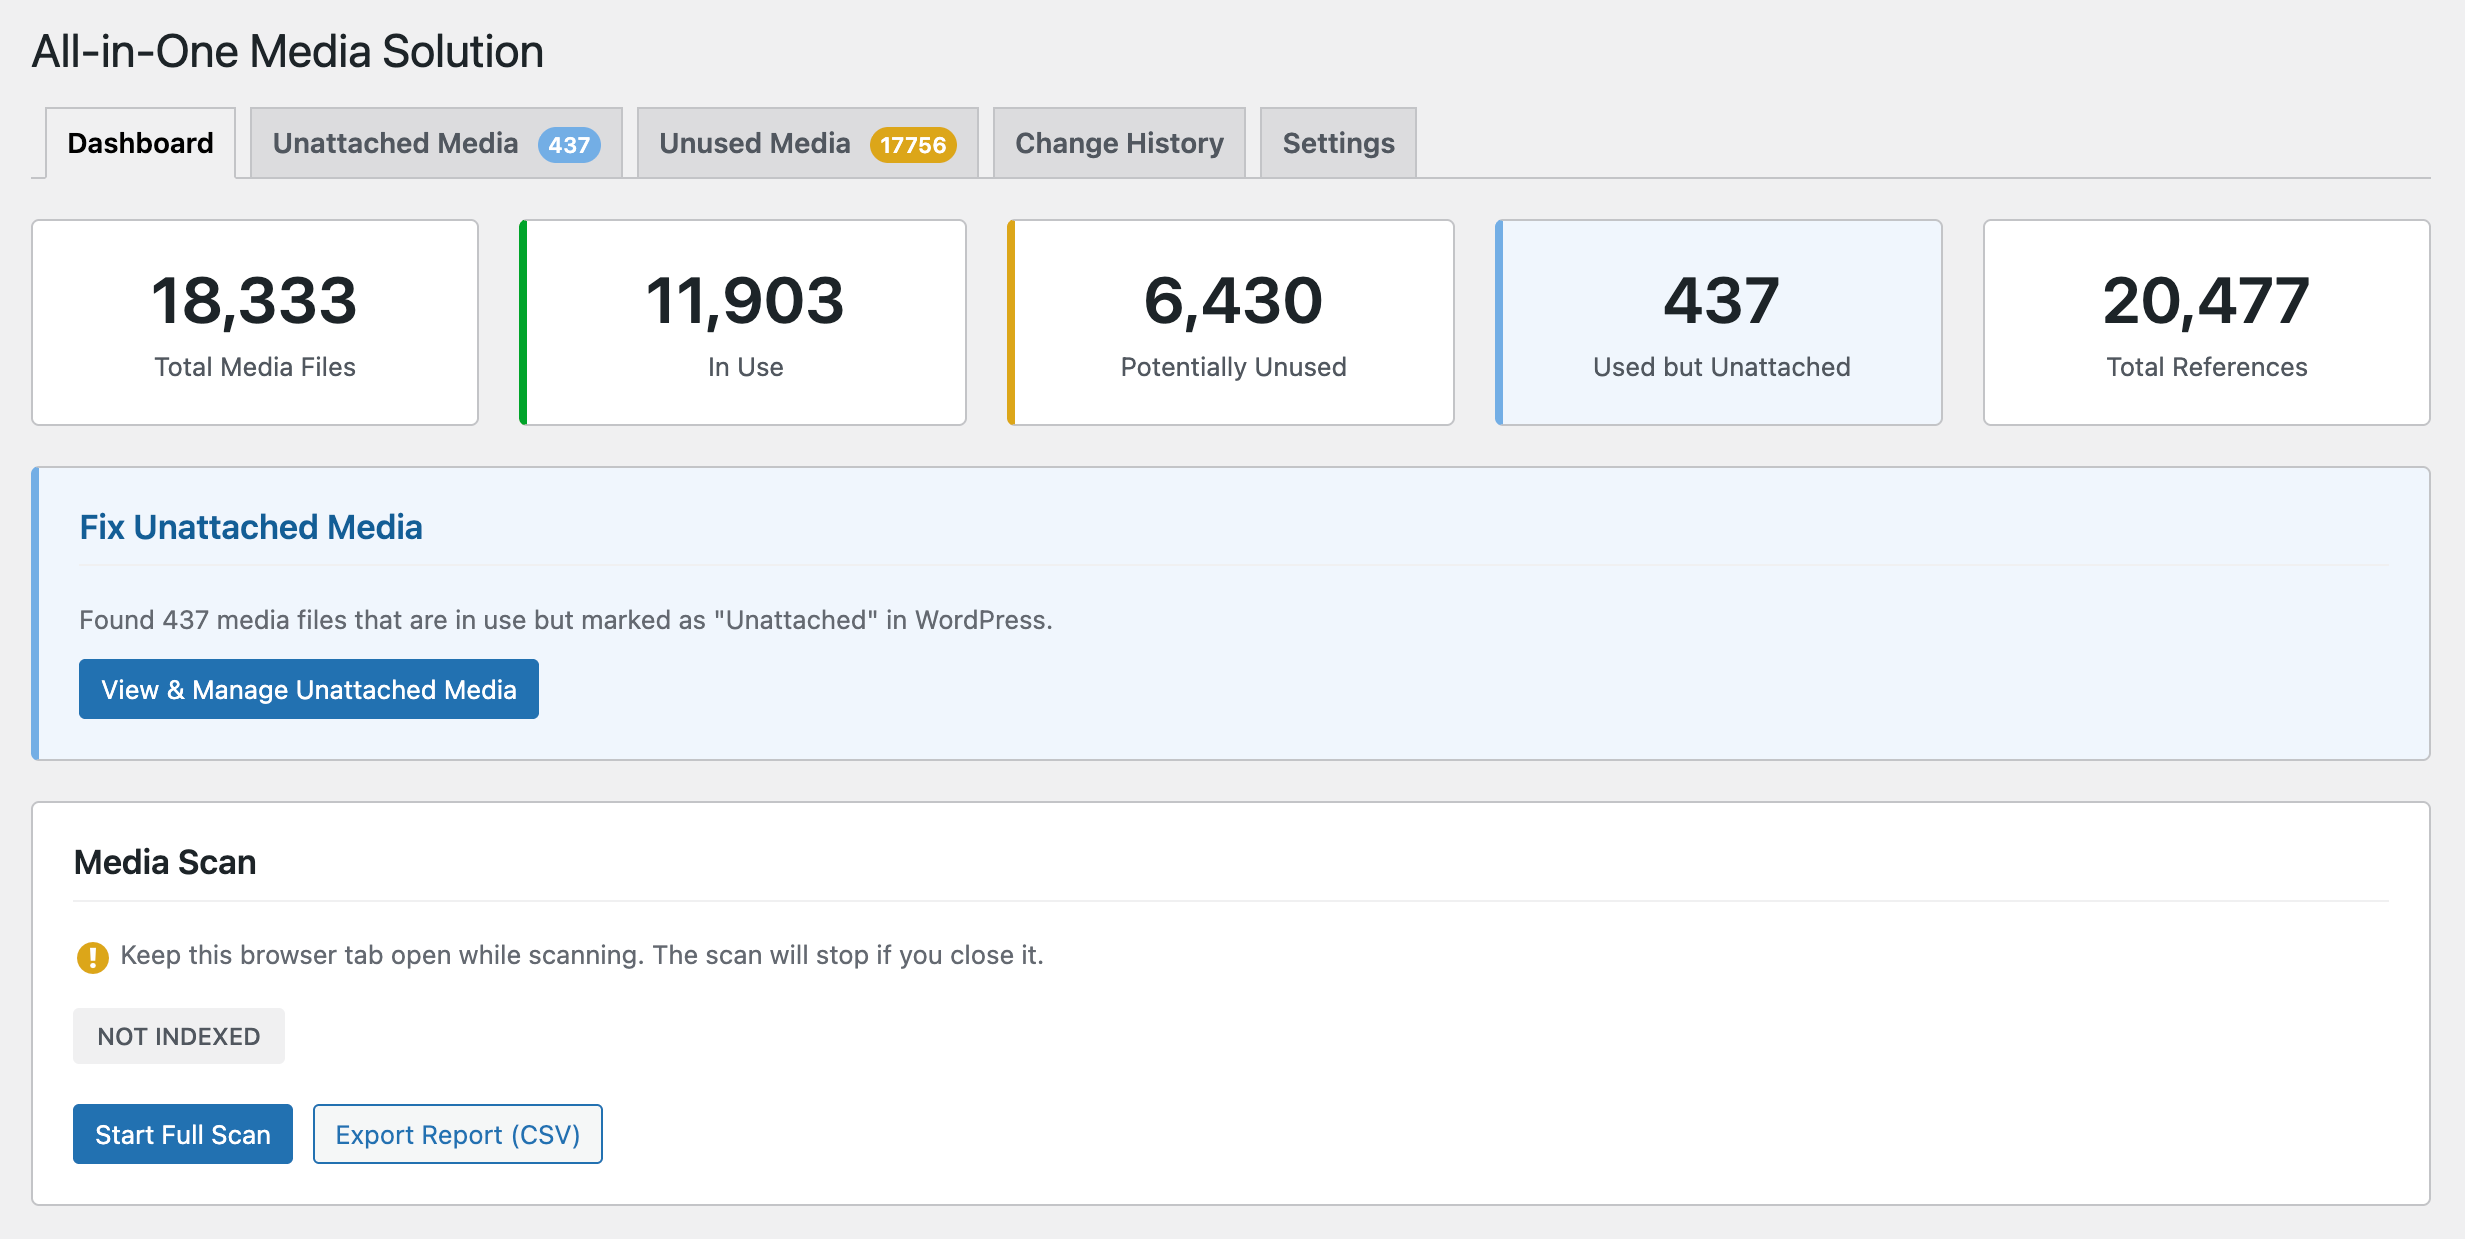This screenshot has height=1239, width=2465.
Task: Export the report as CSV
Action: [457, 1134]
